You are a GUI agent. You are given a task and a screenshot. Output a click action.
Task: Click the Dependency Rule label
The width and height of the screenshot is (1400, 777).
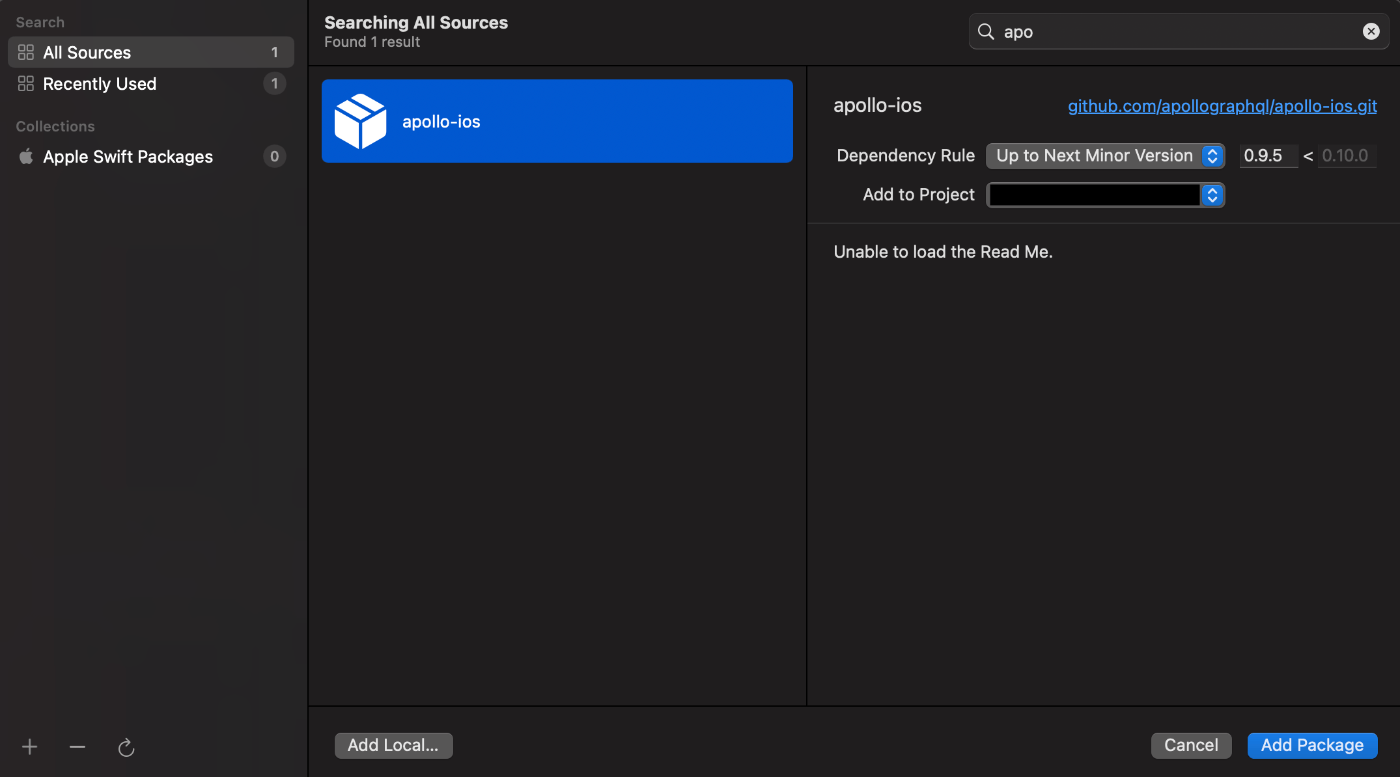pyautogui.click(x=906, y=156)
